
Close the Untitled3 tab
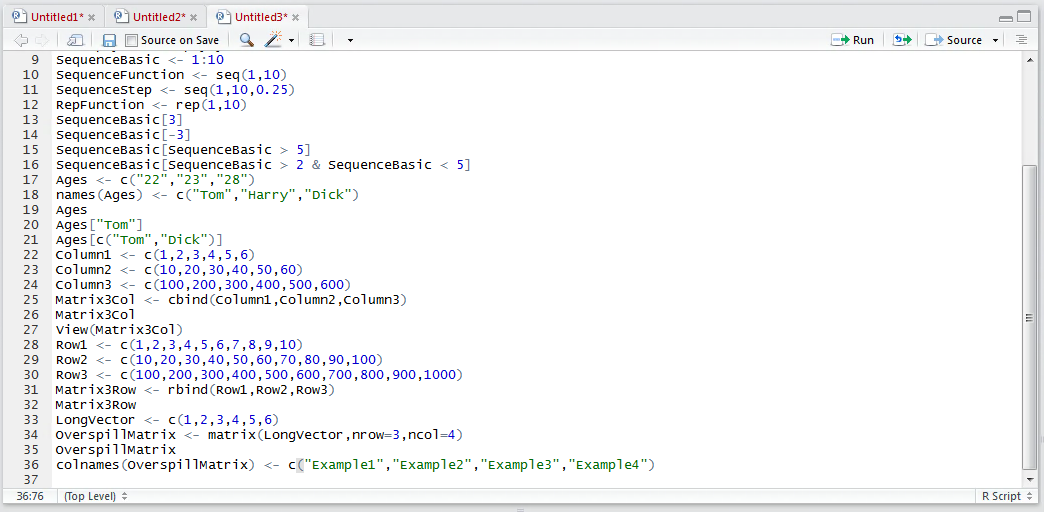296,17
